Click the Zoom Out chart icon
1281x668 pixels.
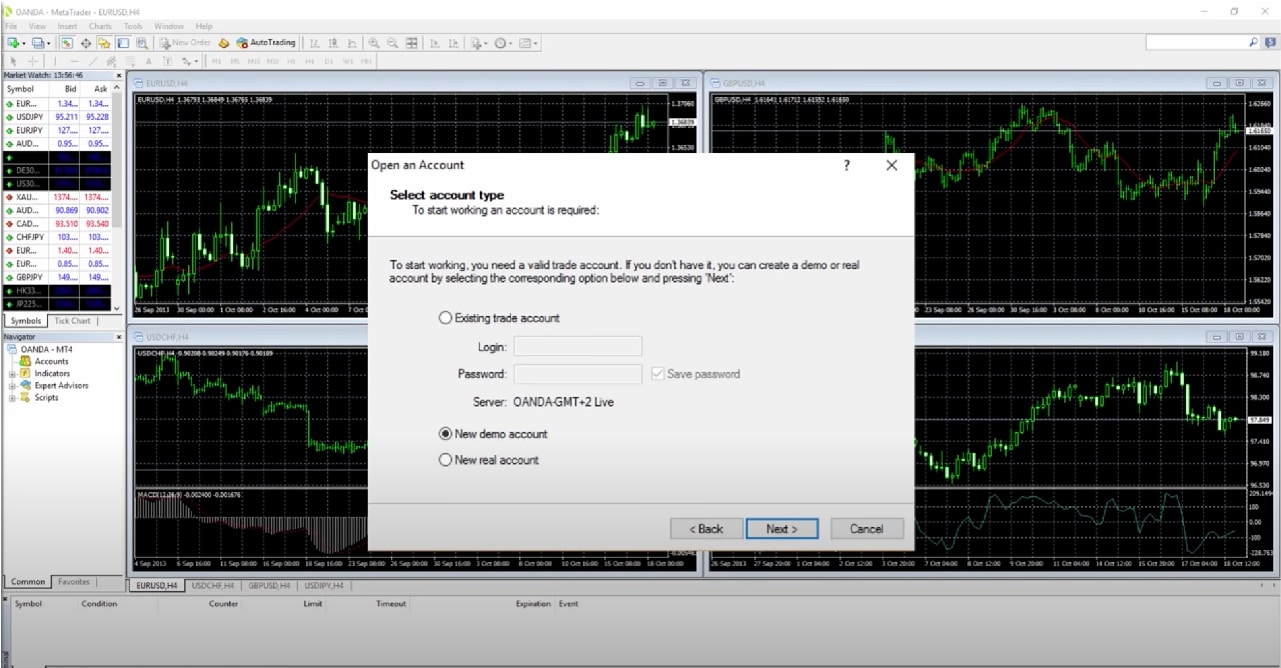tap(393, 43)
